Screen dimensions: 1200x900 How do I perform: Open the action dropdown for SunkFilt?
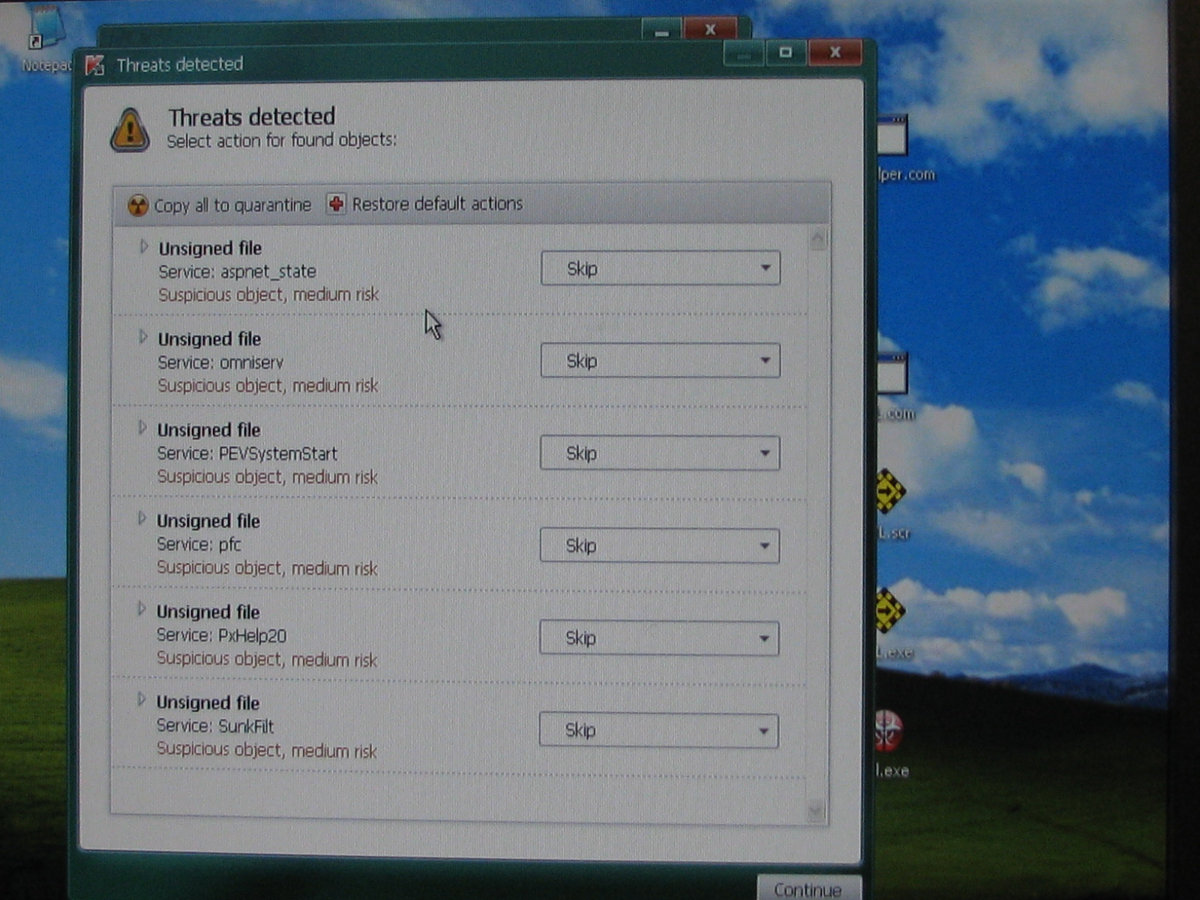tap(658, 730)
